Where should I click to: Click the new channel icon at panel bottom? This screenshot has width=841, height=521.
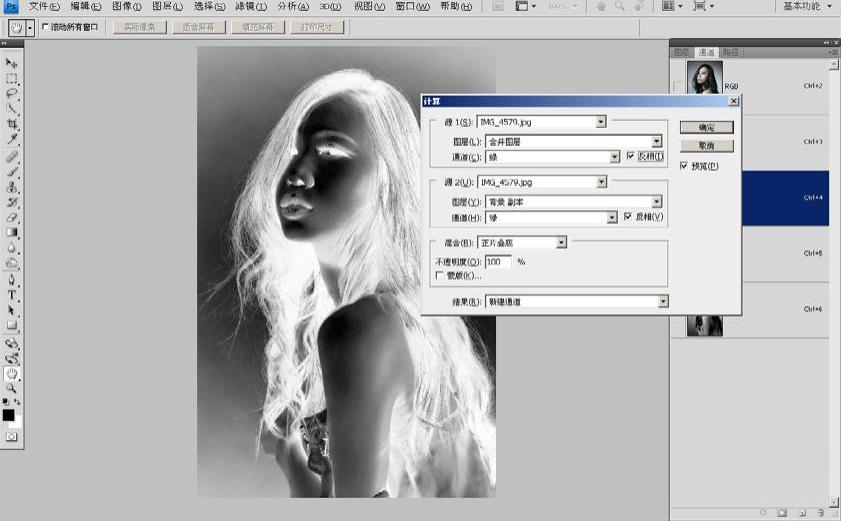point(802,513)
